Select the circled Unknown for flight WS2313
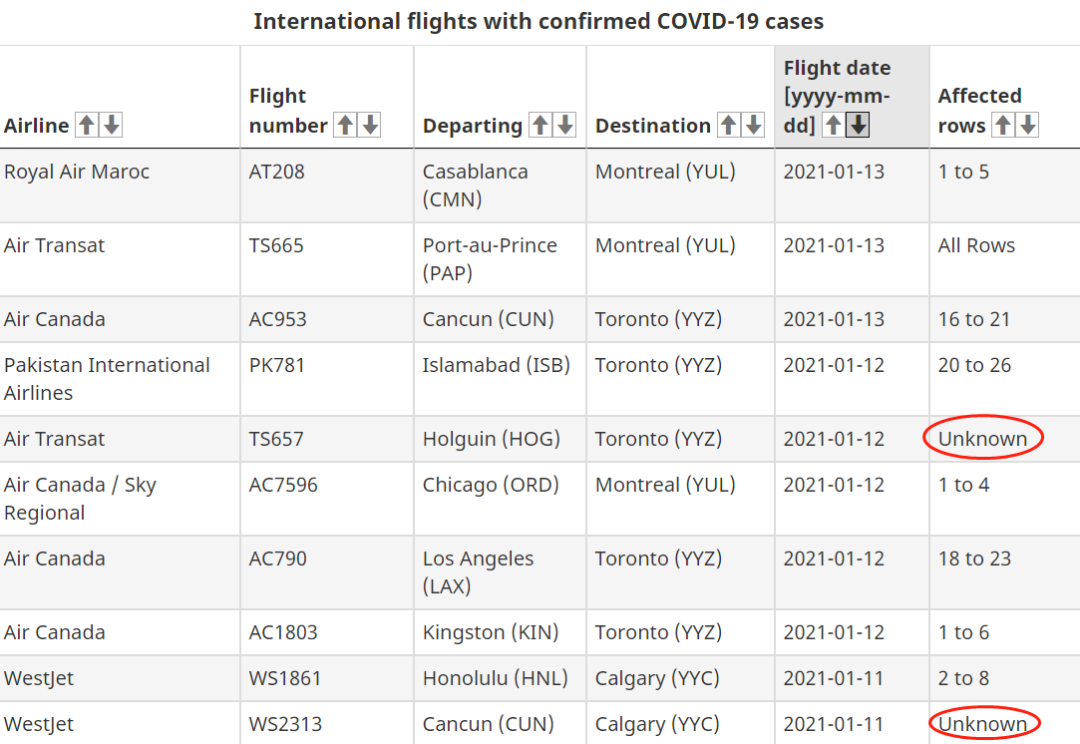This screenshot has height=744, width=1080. (983, 724)
